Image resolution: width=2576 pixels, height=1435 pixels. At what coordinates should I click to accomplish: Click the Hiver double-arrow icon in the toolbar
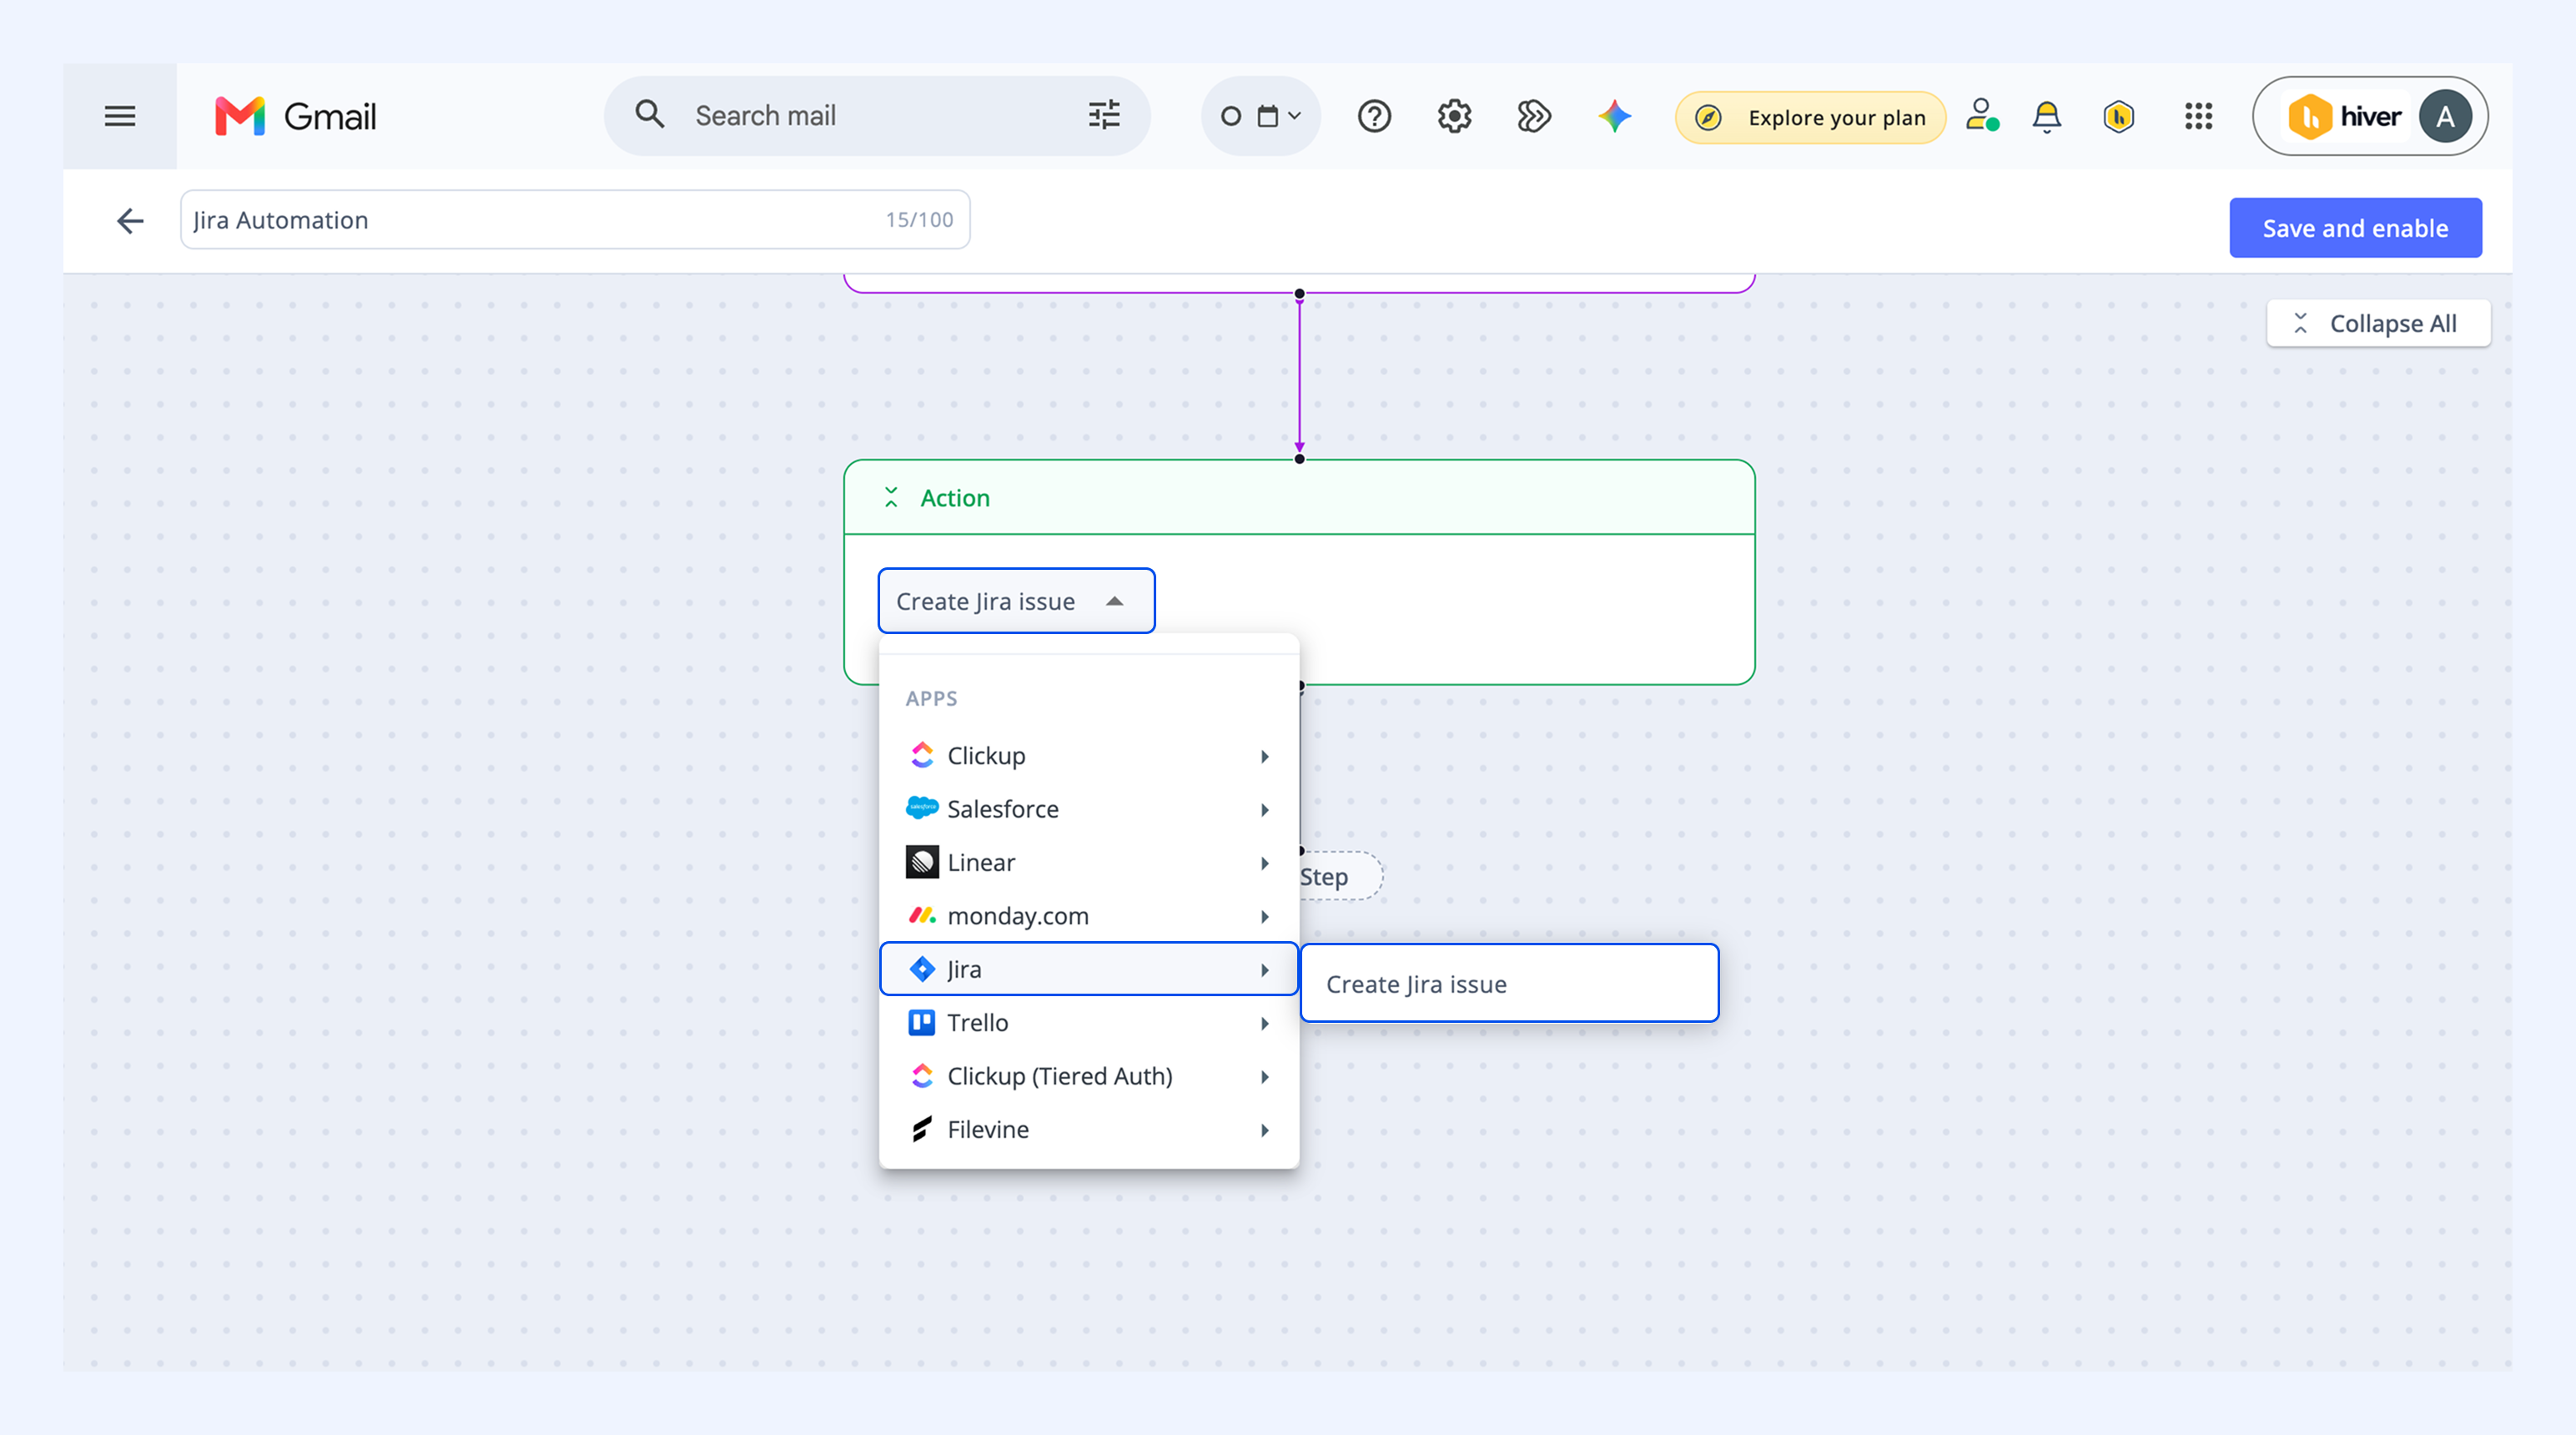[1534, 116]
